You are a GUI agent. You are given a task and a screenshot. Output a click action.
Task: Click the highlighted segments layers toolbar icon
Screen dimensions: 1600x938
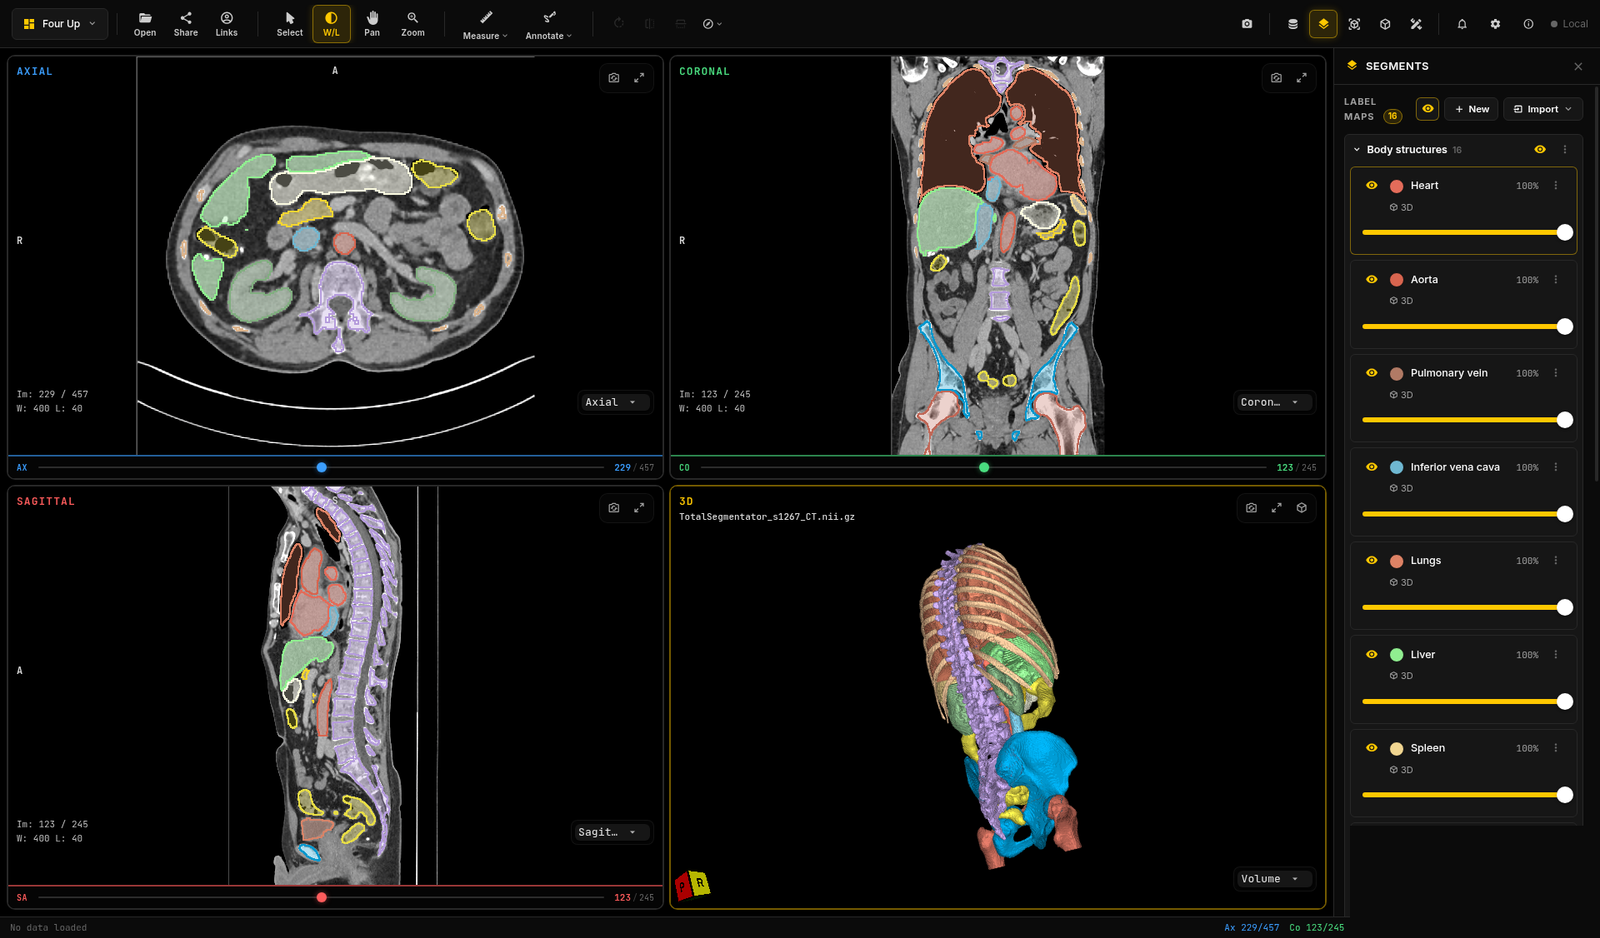point(1323,24)
